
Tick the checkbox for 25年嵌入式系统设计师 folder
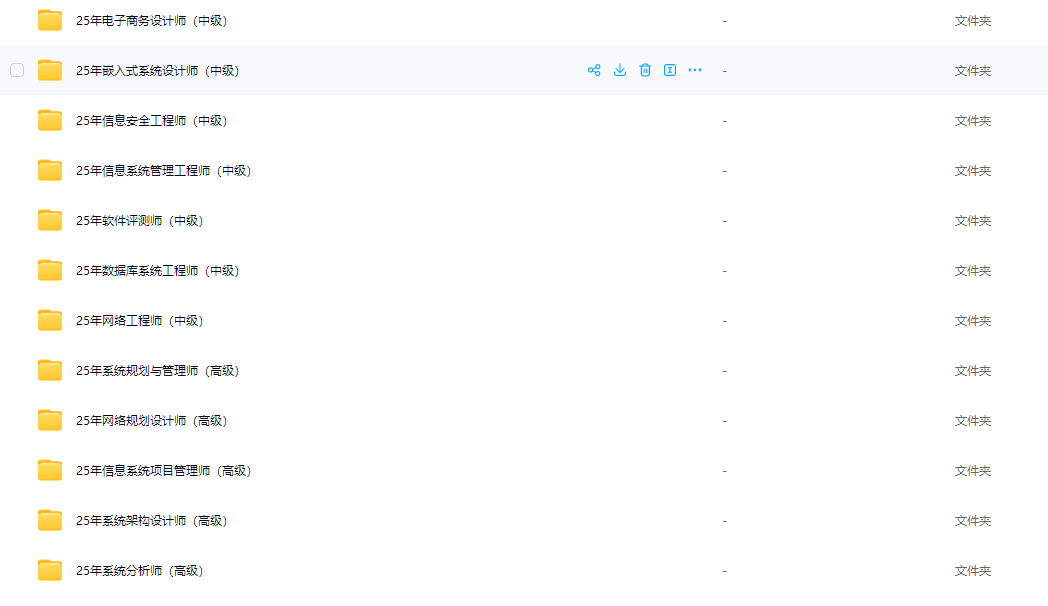(x=17, y=70)
